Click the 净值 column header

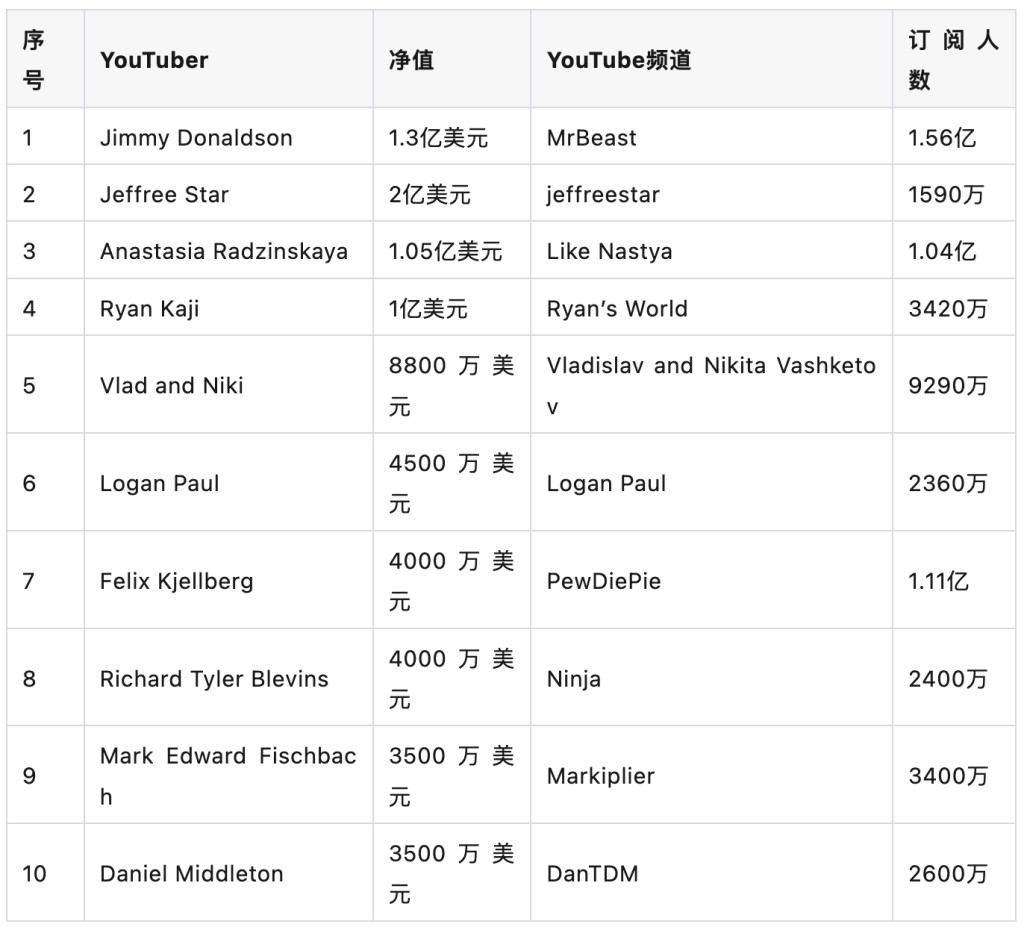coord(451,59)
